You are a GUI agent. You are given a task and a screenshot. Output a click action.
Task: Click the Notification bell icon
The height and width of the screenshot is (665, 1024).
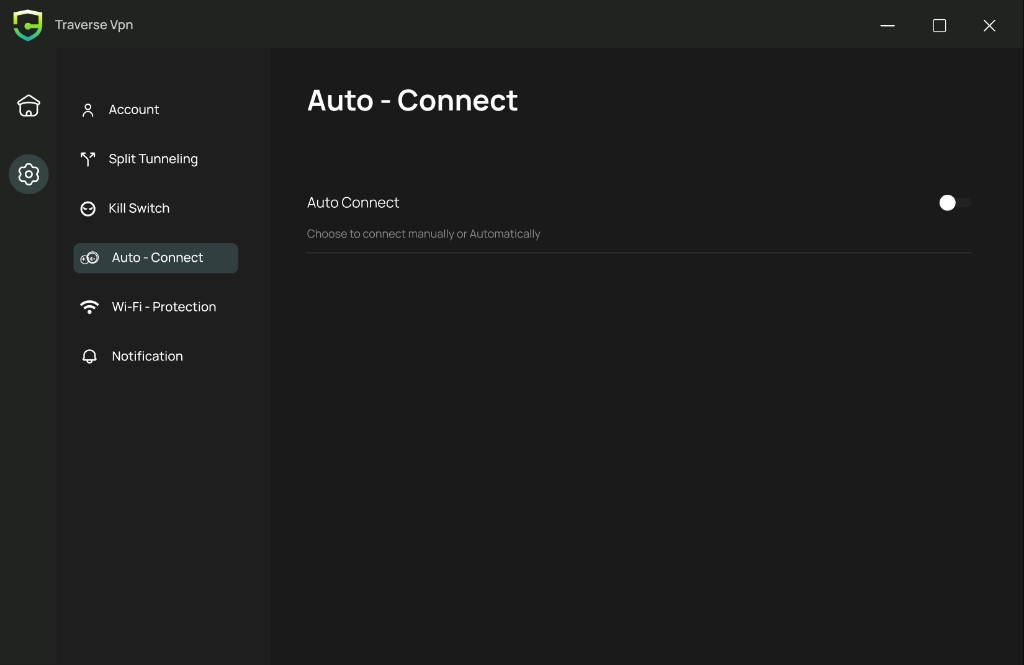tap(89, 356)
